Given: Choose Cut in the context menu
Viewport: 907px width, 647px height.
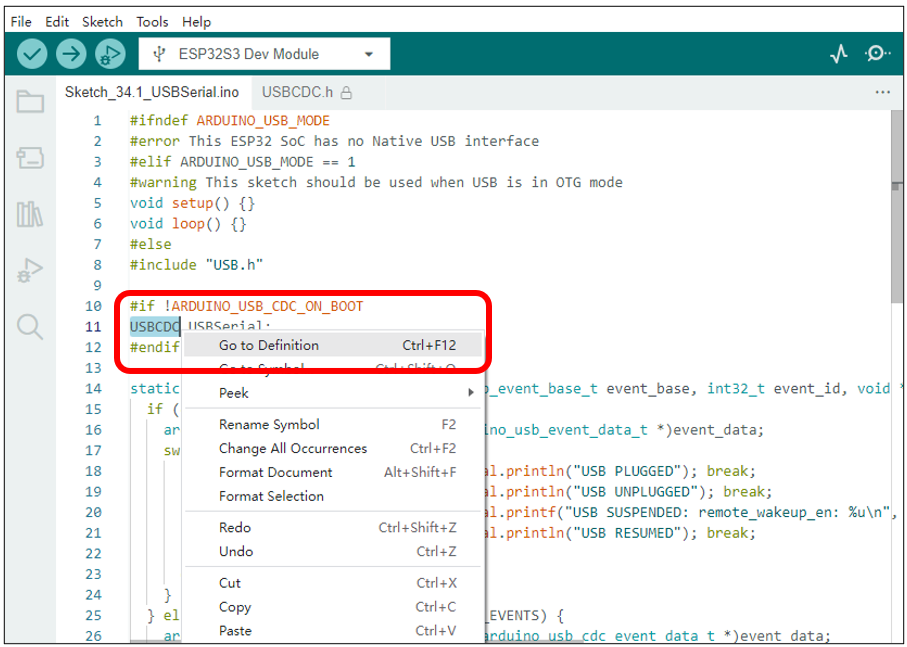Looking at the screenshot, I should coord(333,583).
